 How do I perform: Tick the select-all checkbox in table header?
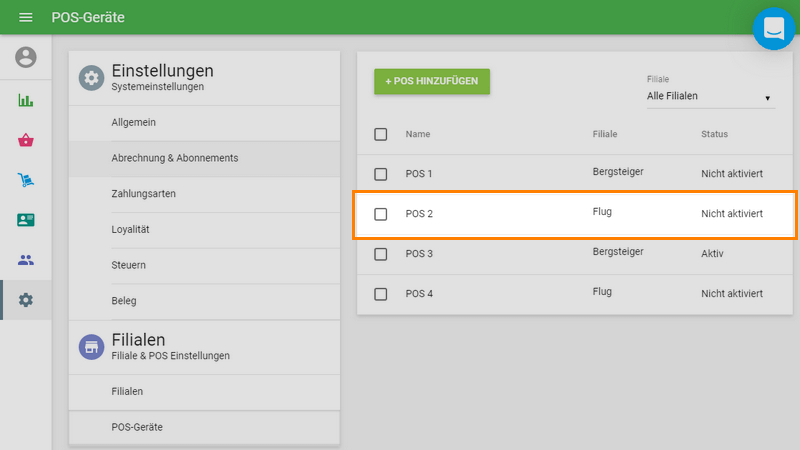click(381, 134)
